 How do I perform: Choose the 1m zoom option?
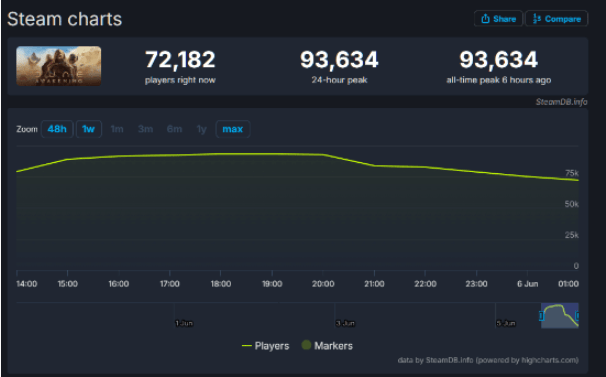(x=117, y=129)
